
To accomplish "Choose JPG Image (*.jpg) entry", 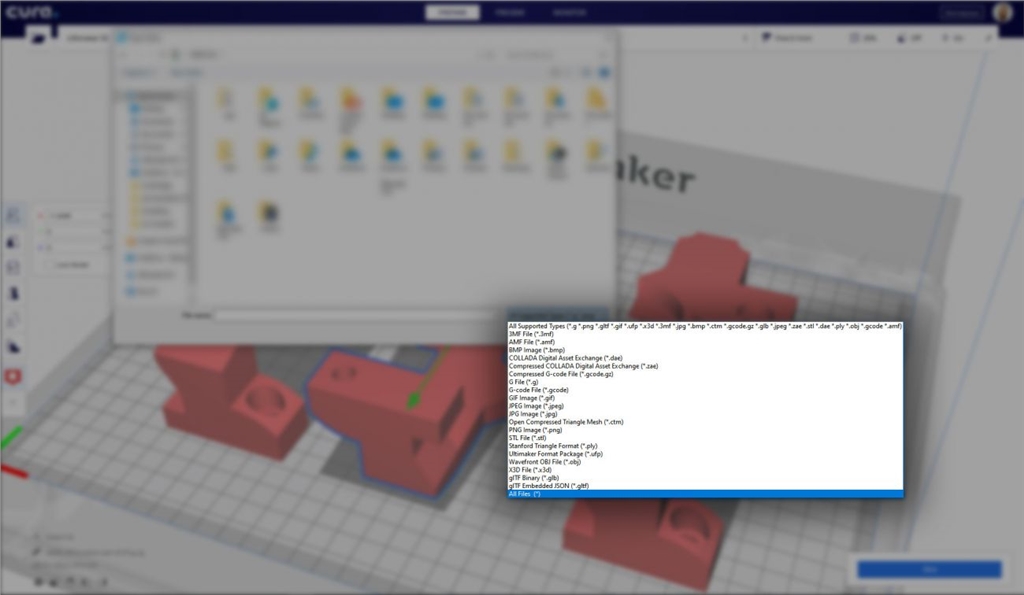I will click(x=534, y=414).
